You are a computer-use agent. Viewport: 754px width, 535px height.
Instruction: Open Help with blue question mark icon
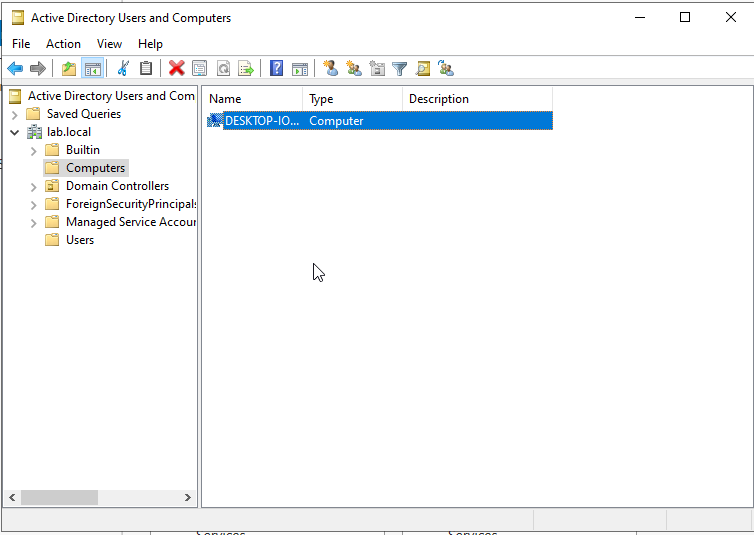[276, 68]
